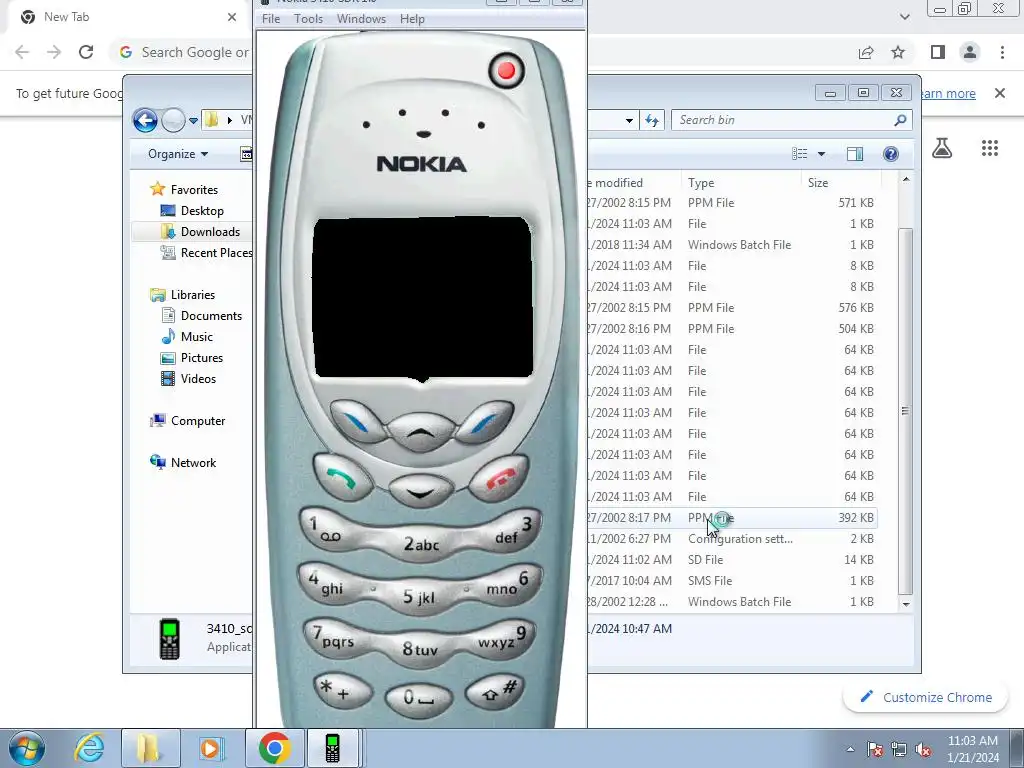The width and height of the screenshot is (1024, 768).
Task: Open the emulator Windows menu
Action: point(361,19)
